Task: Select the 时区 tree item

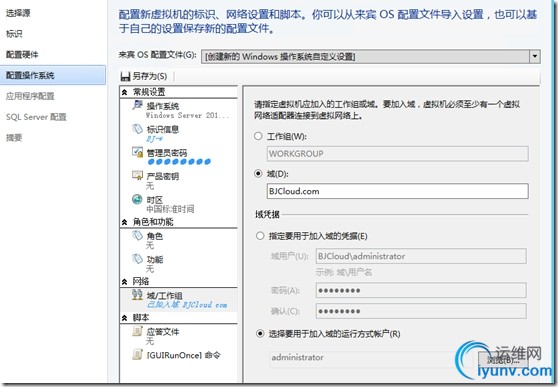Action: pos(179,204)
